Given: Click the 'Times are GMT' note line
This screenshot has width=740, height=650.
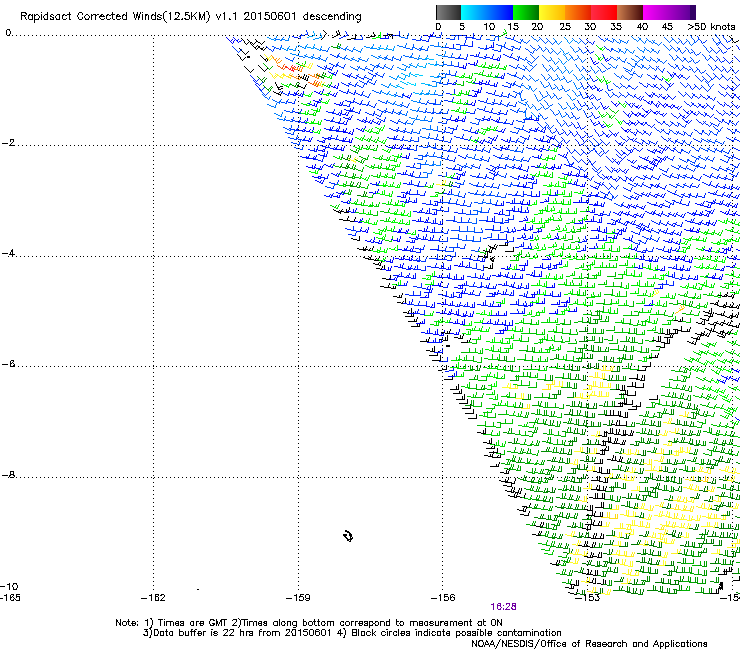Looking at the screenshot, I should (x=309, y=623).
